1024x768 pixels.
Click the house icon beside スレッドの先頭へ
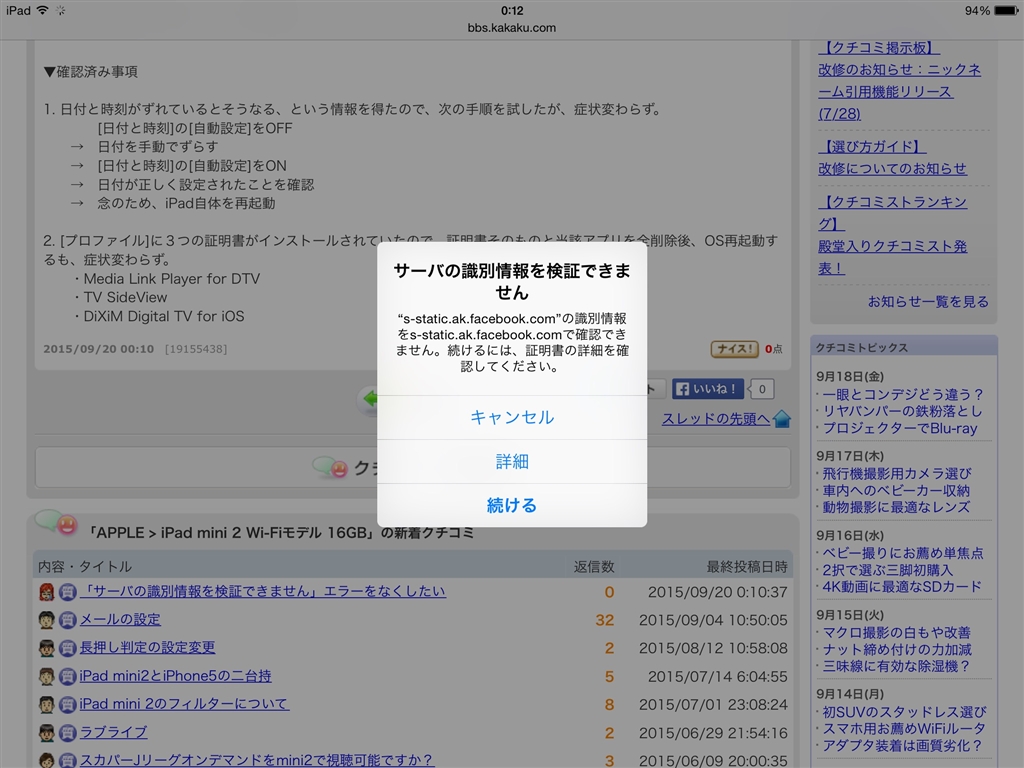pos(782,419)
